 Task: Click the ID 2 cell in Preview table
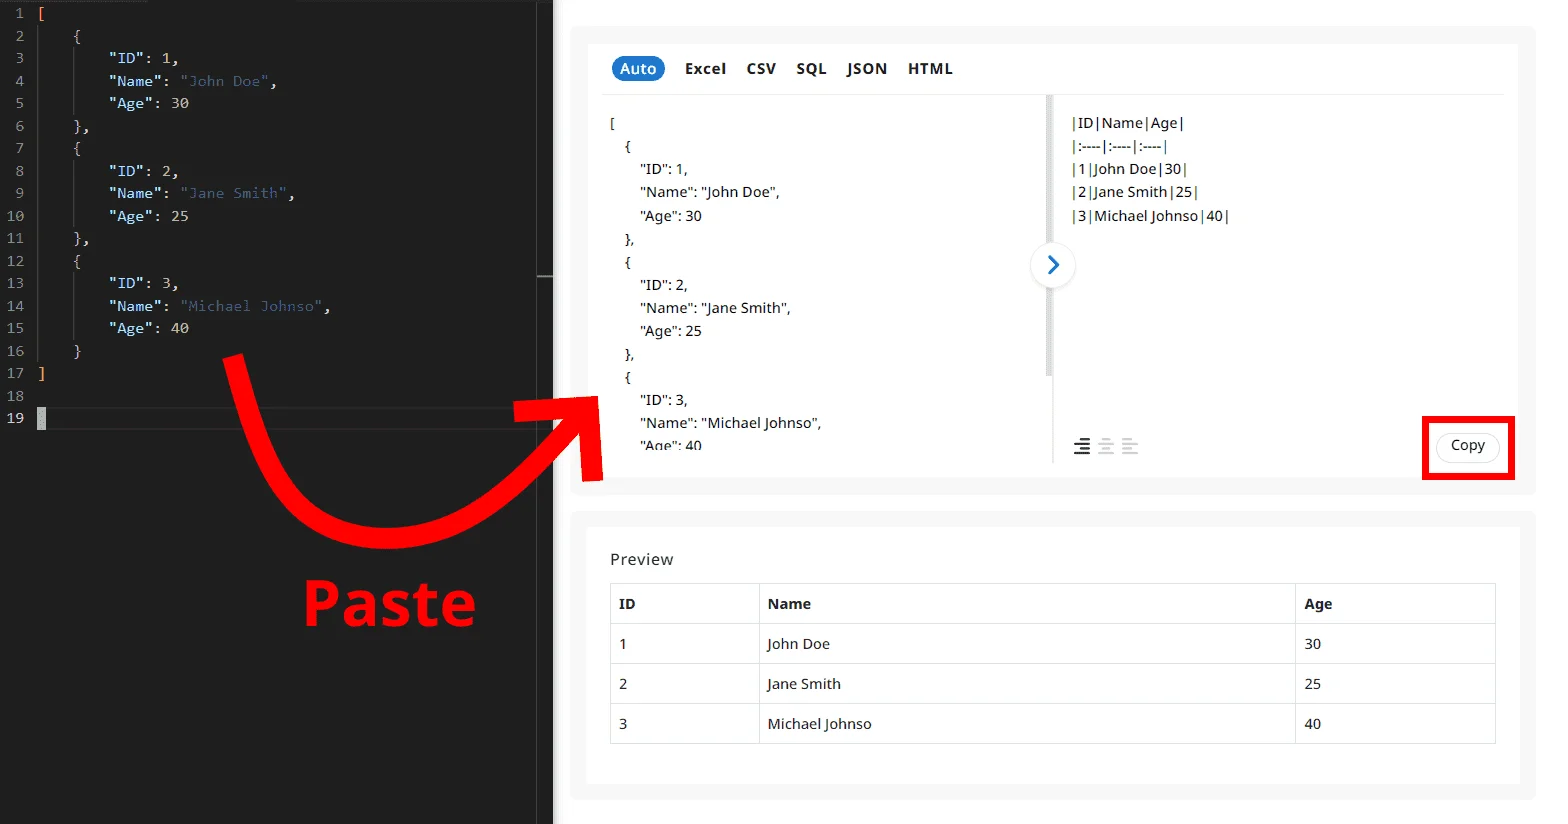click(684, 684)
